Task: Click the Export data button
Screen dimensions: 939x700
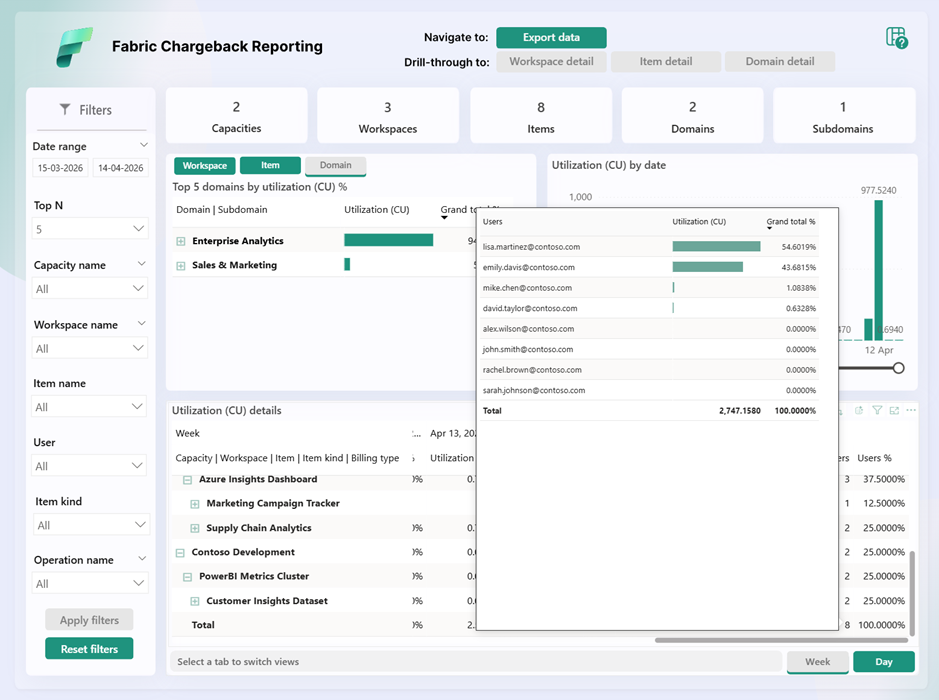Action: (x=551, y=37)
